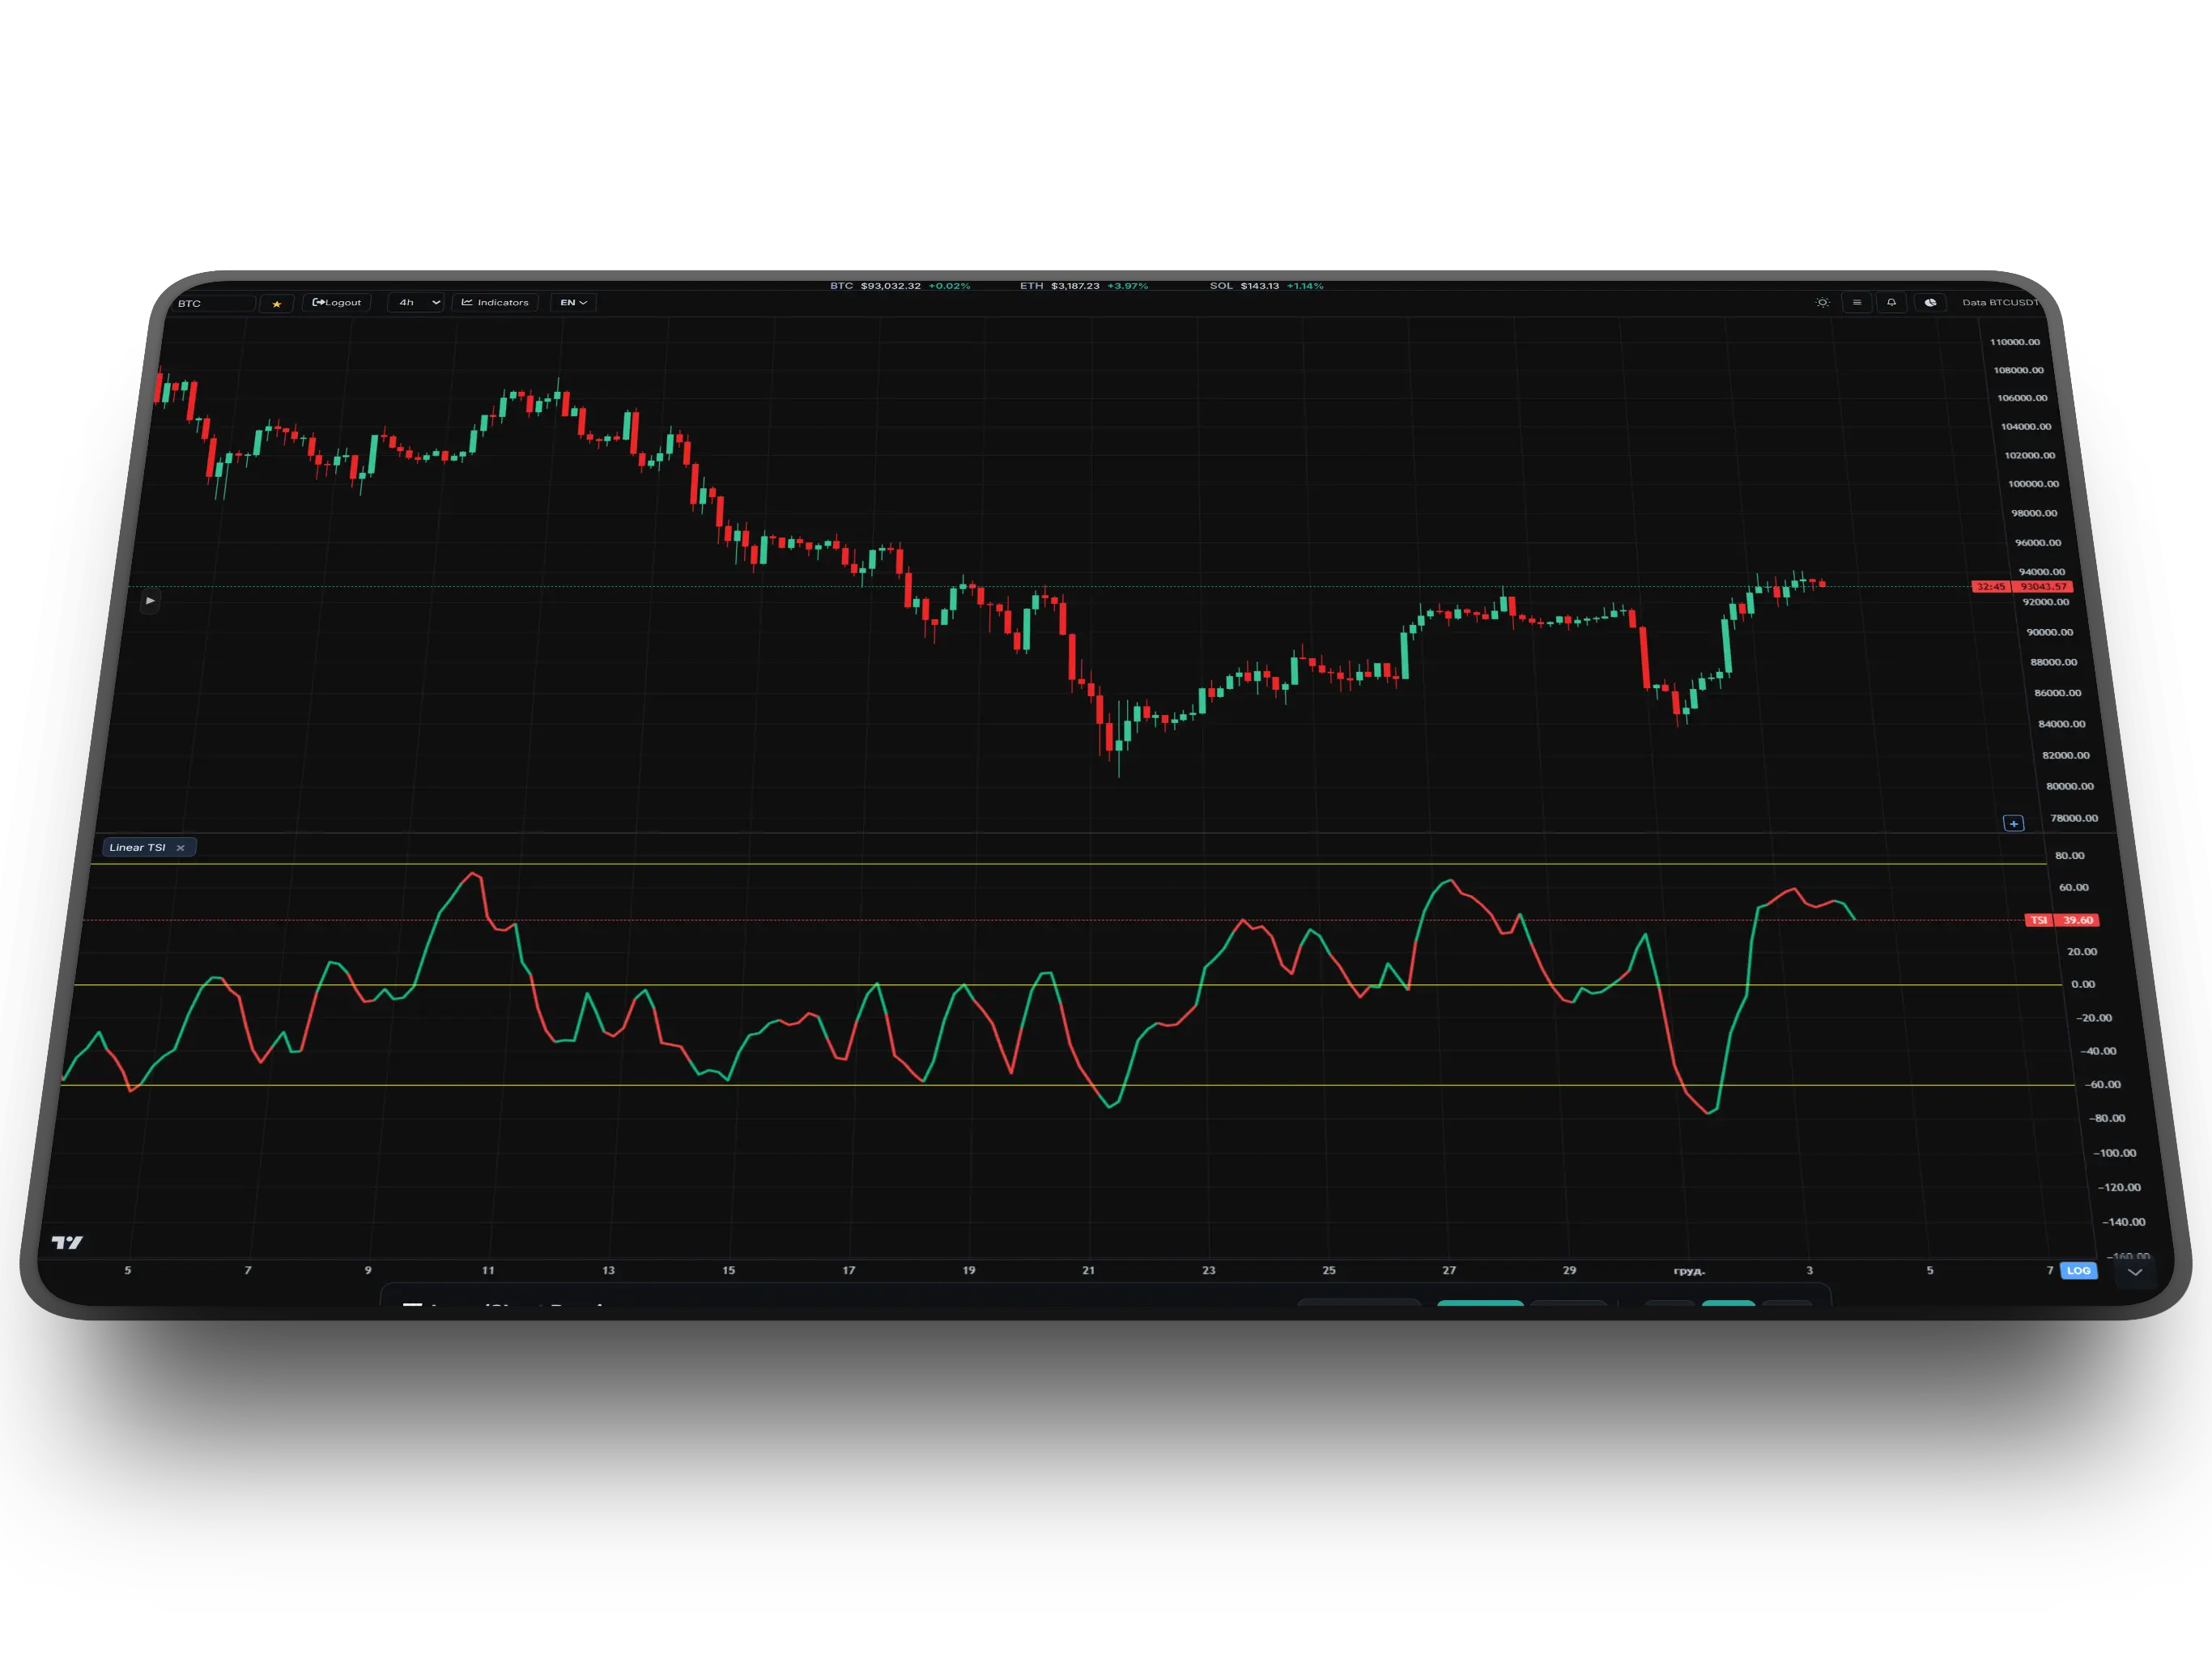Viewport: 2212px width, 1658px height.
Task: Click the Logout button
Action: tap(337, 303)
